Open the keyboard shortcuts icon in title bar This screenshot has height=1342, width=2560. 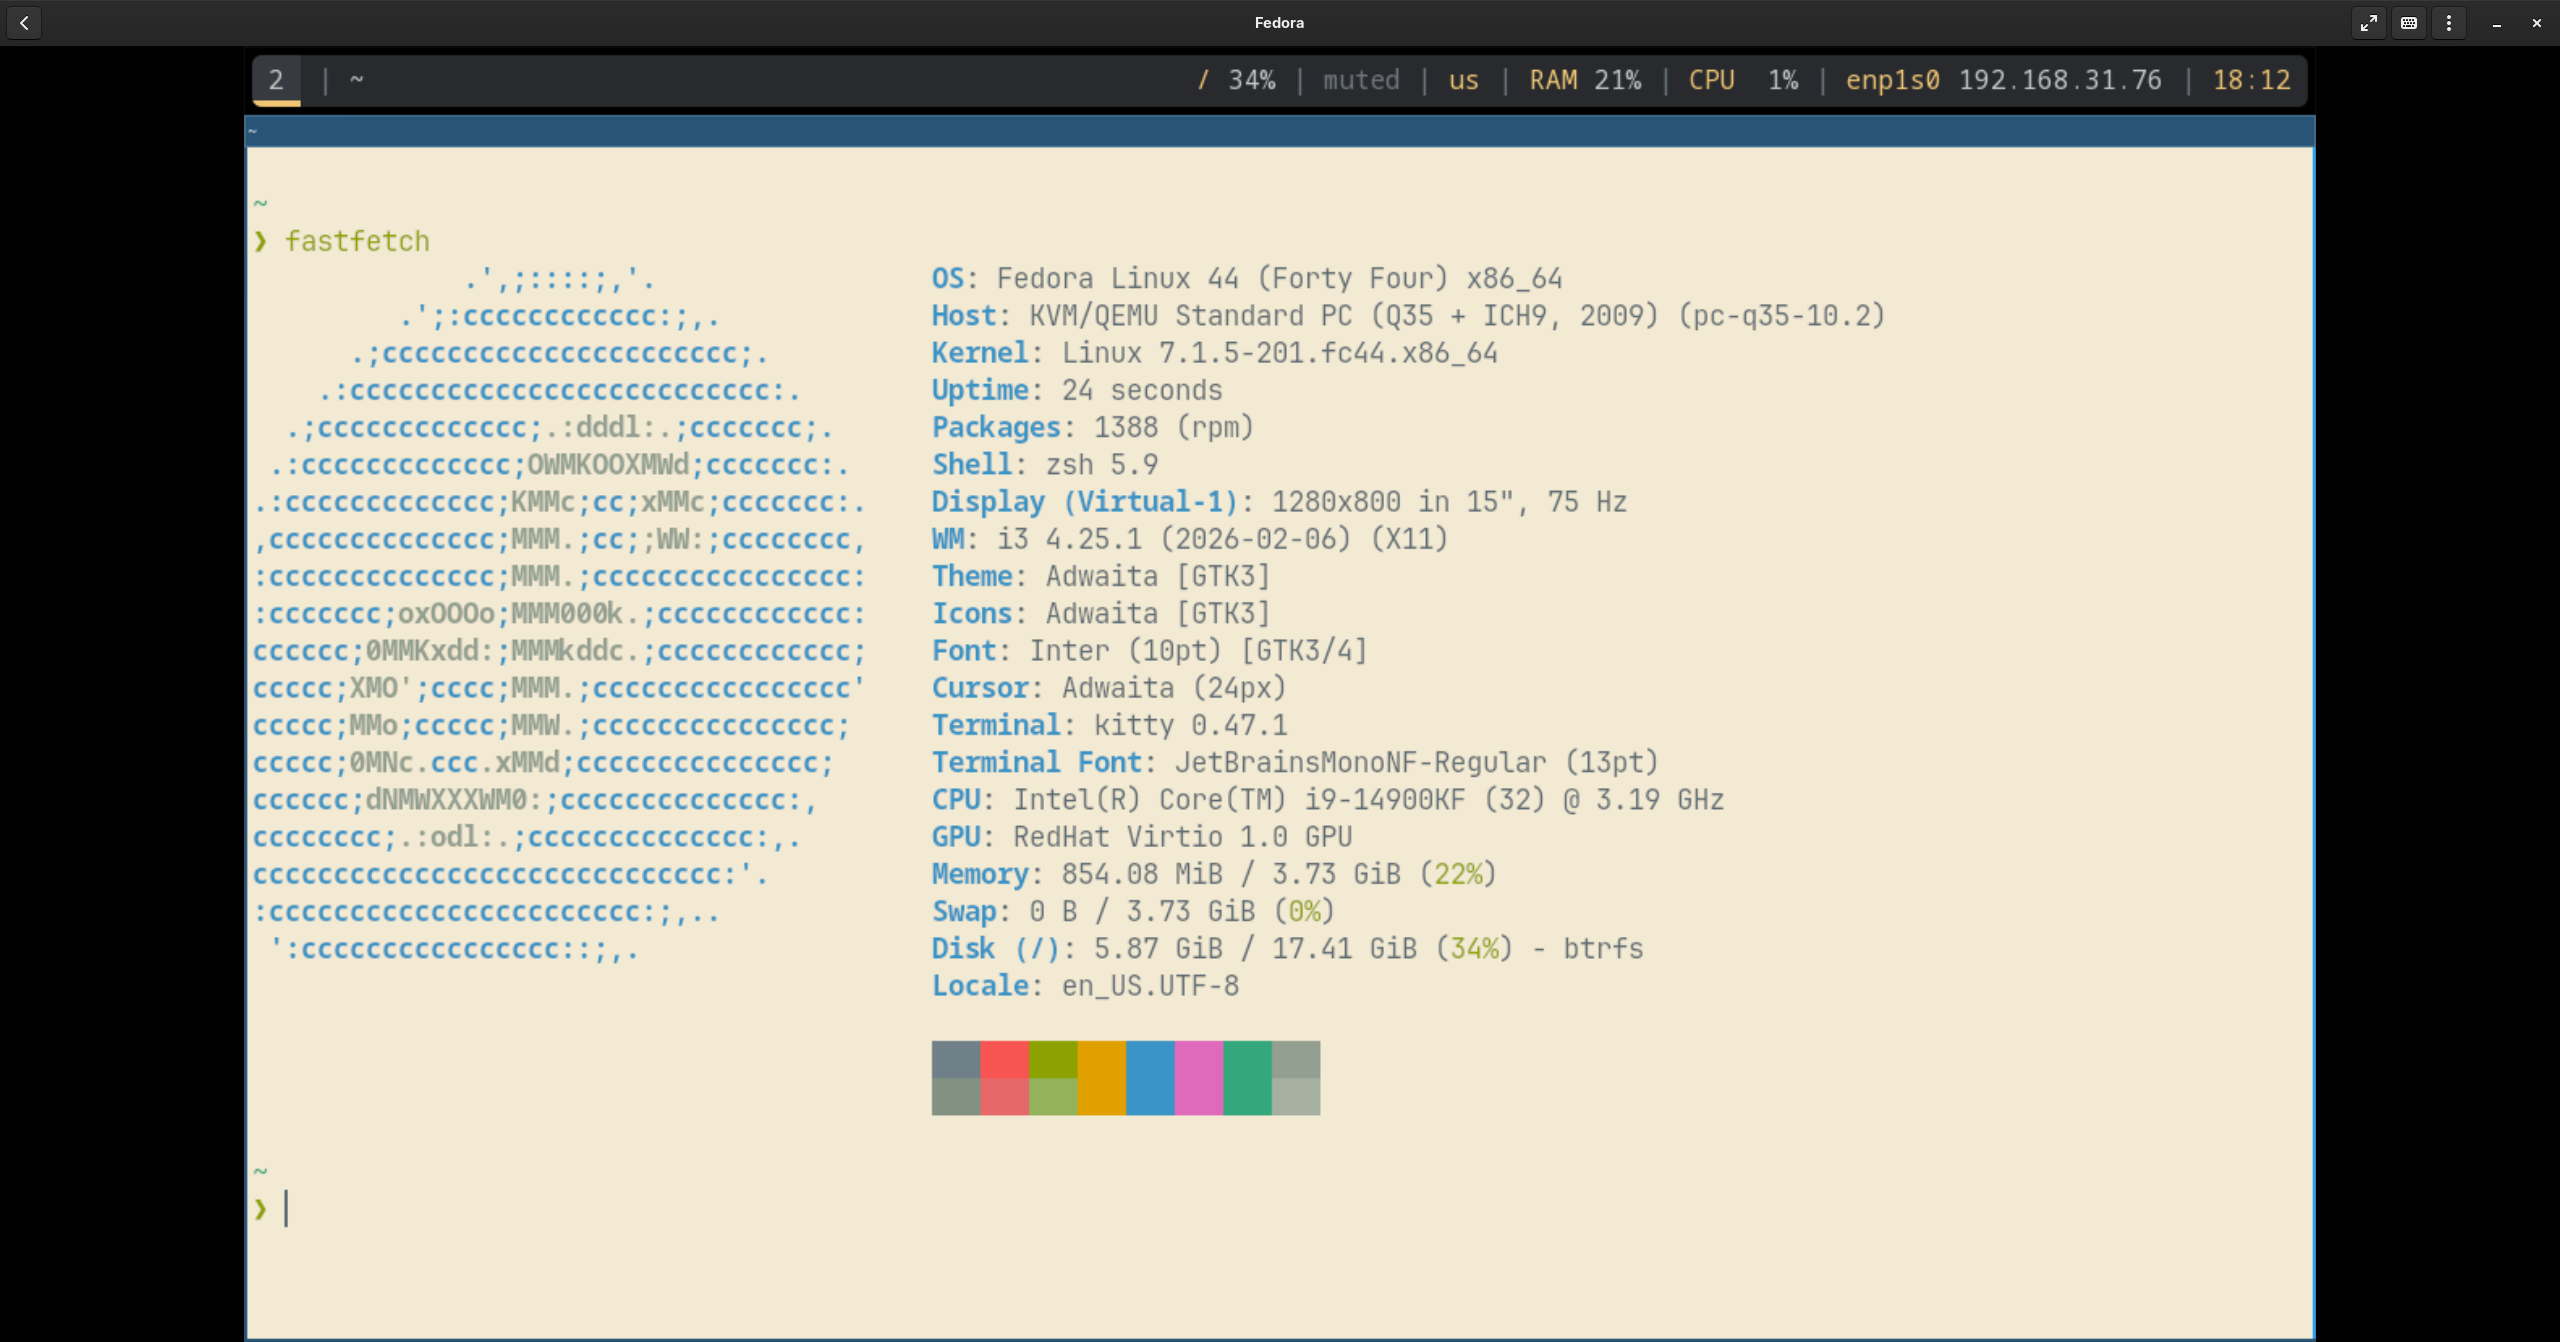[x=2409, y=23]
